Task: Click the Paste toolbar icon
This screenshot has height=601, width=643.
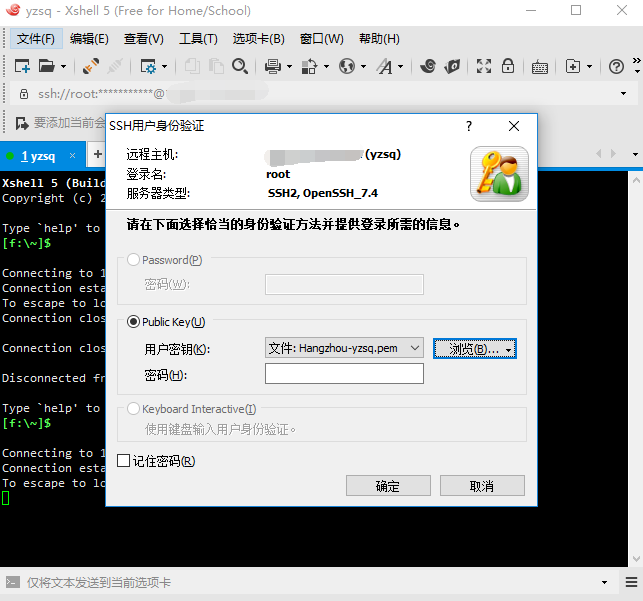Action: [216, 66]
